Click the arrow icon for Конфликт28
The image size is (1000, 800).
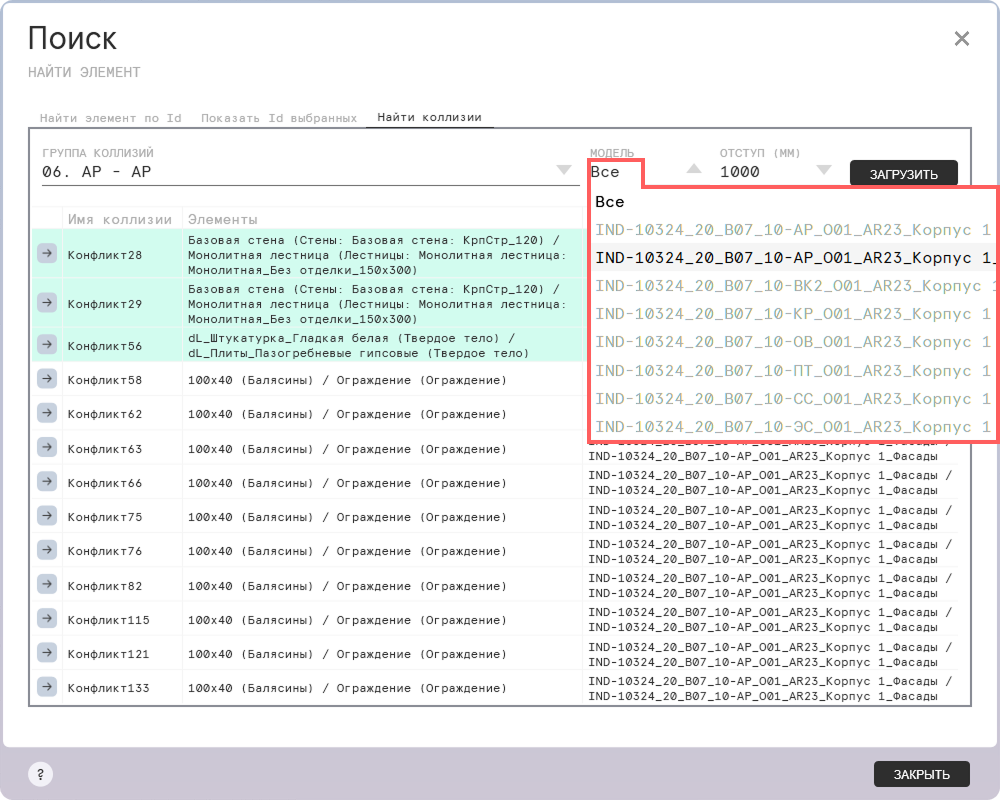(x=47, y=254)
